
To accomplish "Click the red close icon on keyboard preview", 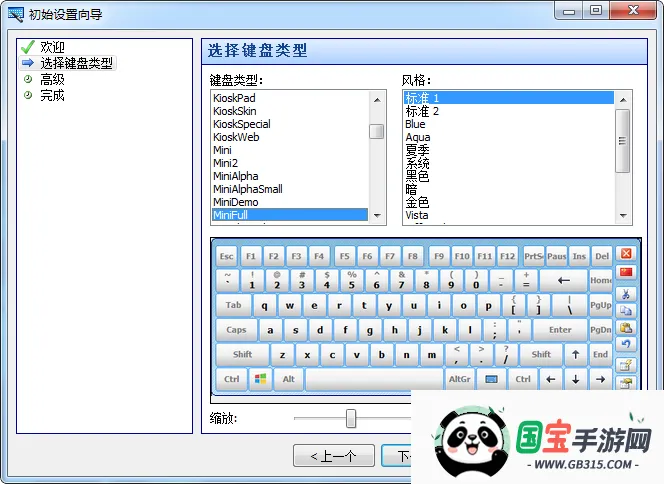I will [627, 255].
